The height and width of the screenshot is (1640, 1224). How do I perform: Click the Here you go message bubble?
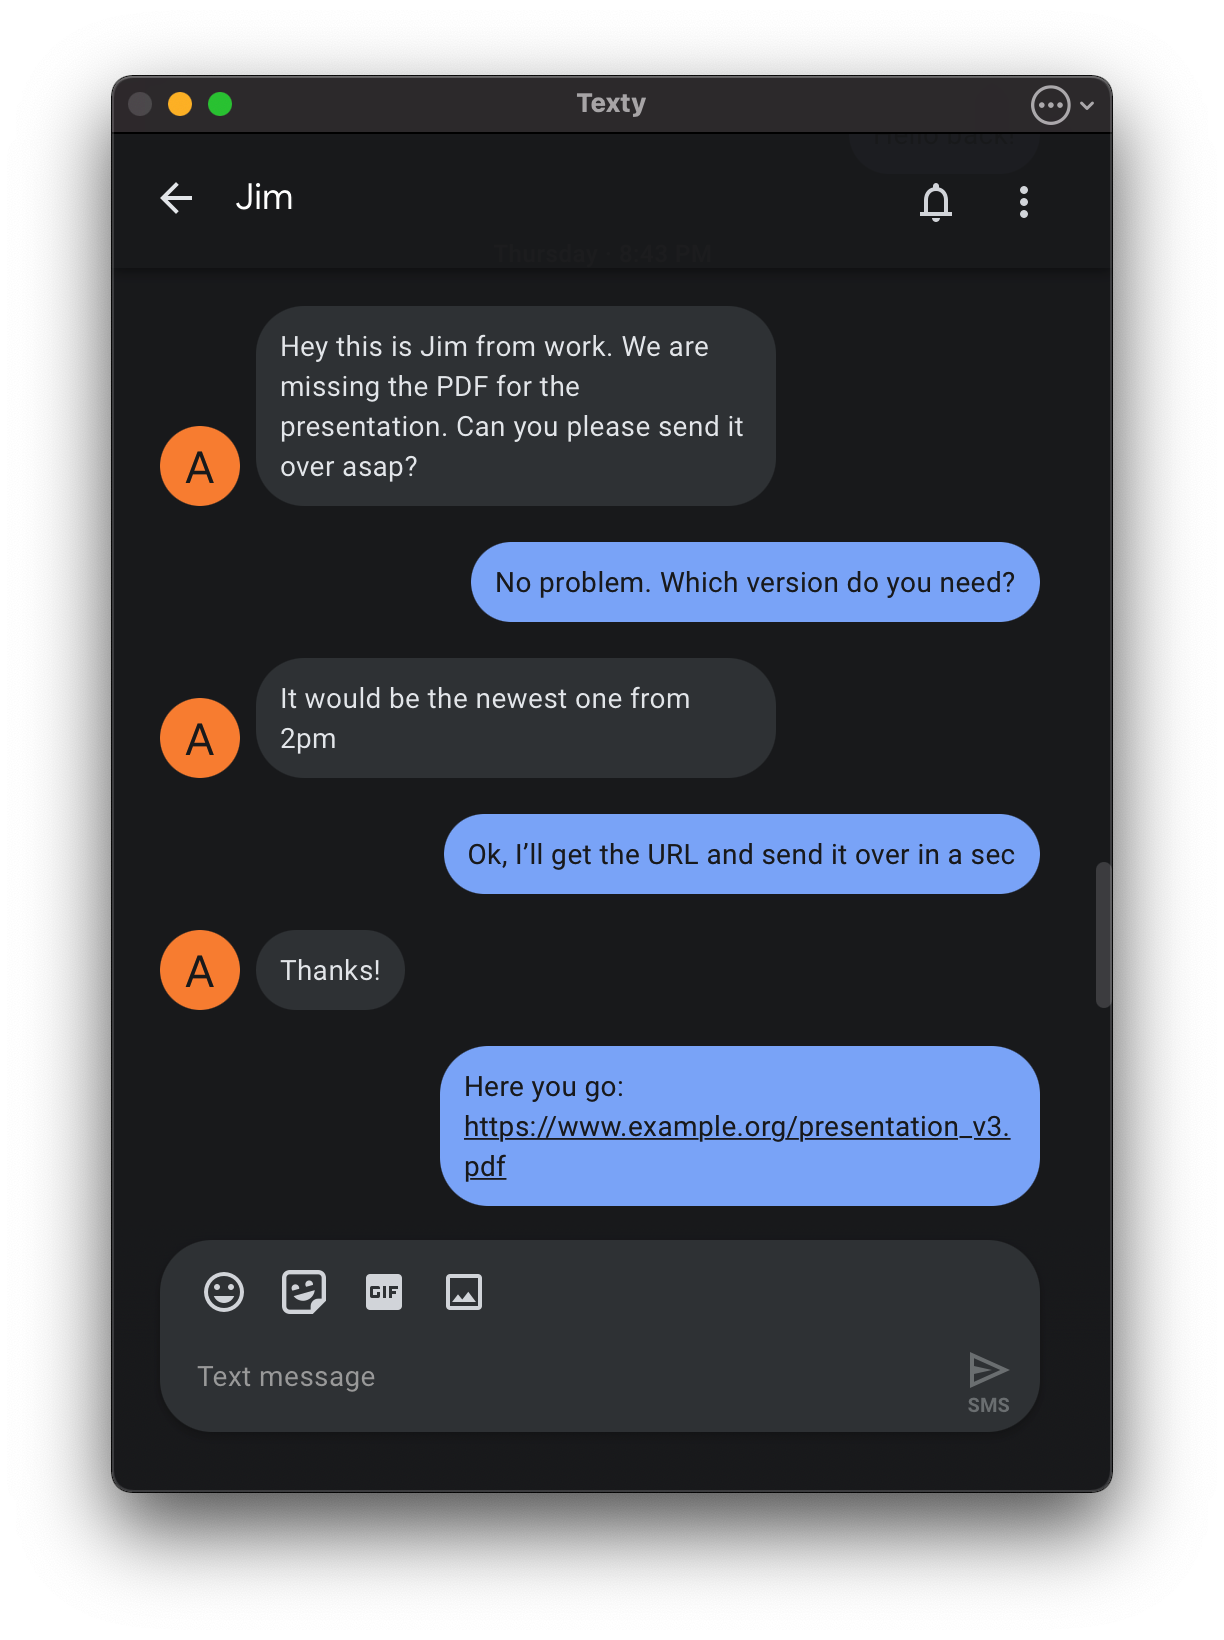pyautogui.click(x=739, y=1125)
